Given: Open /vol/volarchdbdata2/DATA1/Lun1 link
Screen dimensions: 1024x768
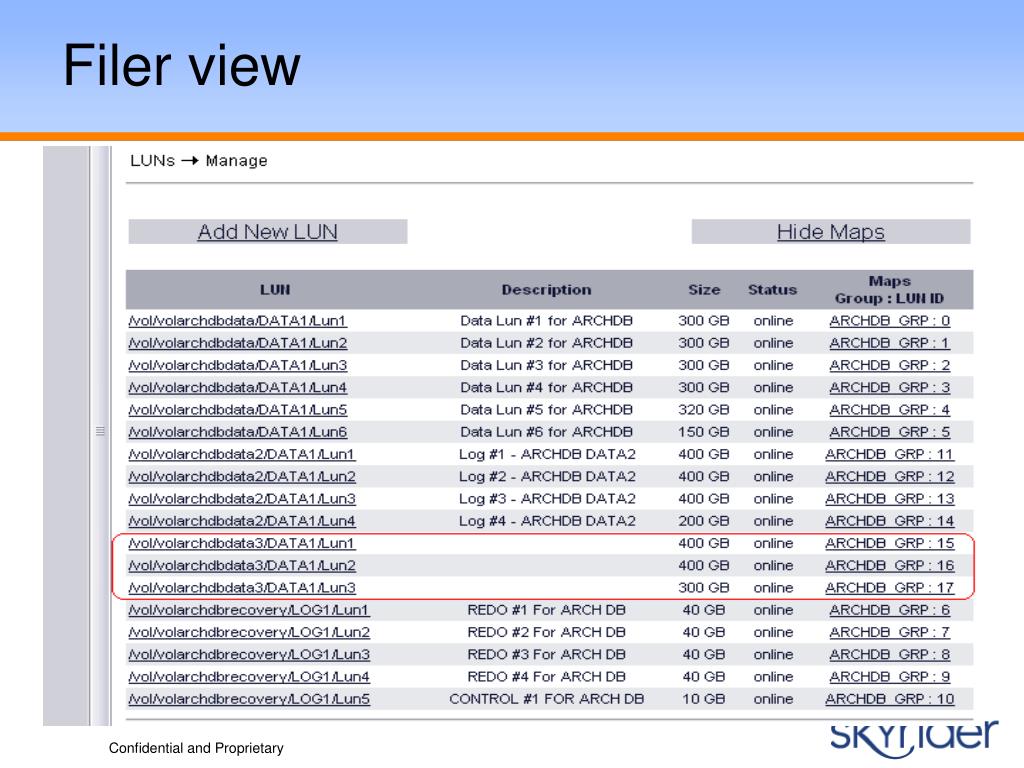Looking at the screenshot, I should [x=242, y=454].
